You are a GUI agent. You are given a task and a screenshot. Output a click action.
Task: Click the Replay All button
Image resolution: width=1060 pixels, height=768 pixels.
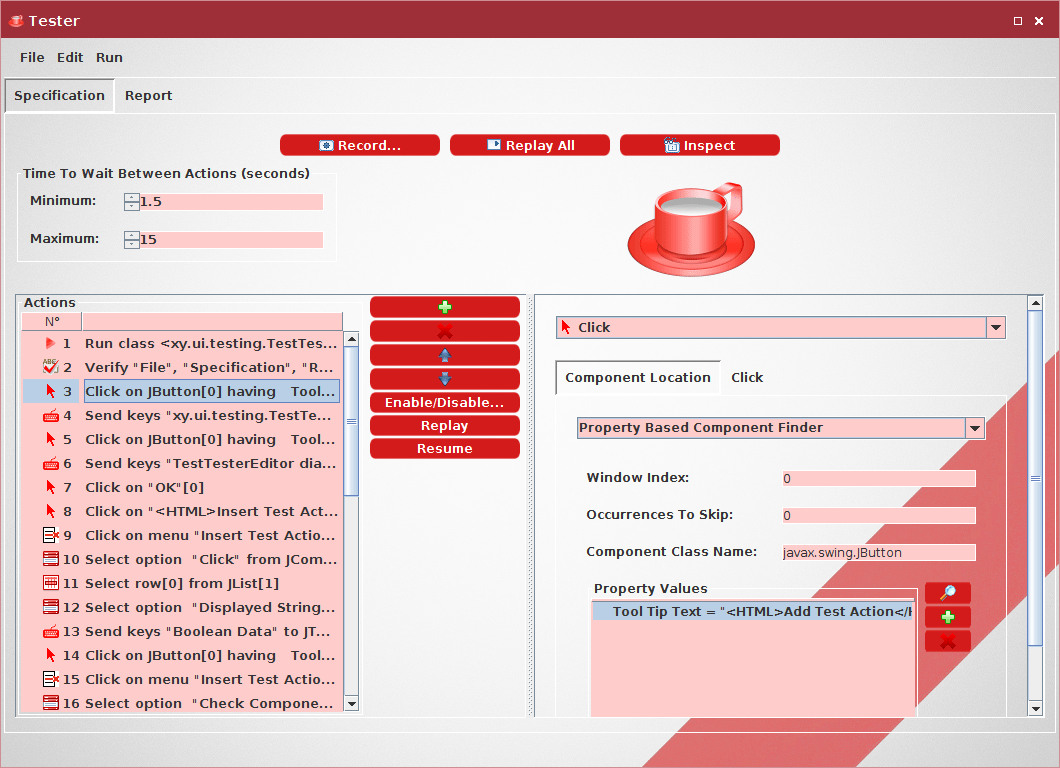(529, 144)
